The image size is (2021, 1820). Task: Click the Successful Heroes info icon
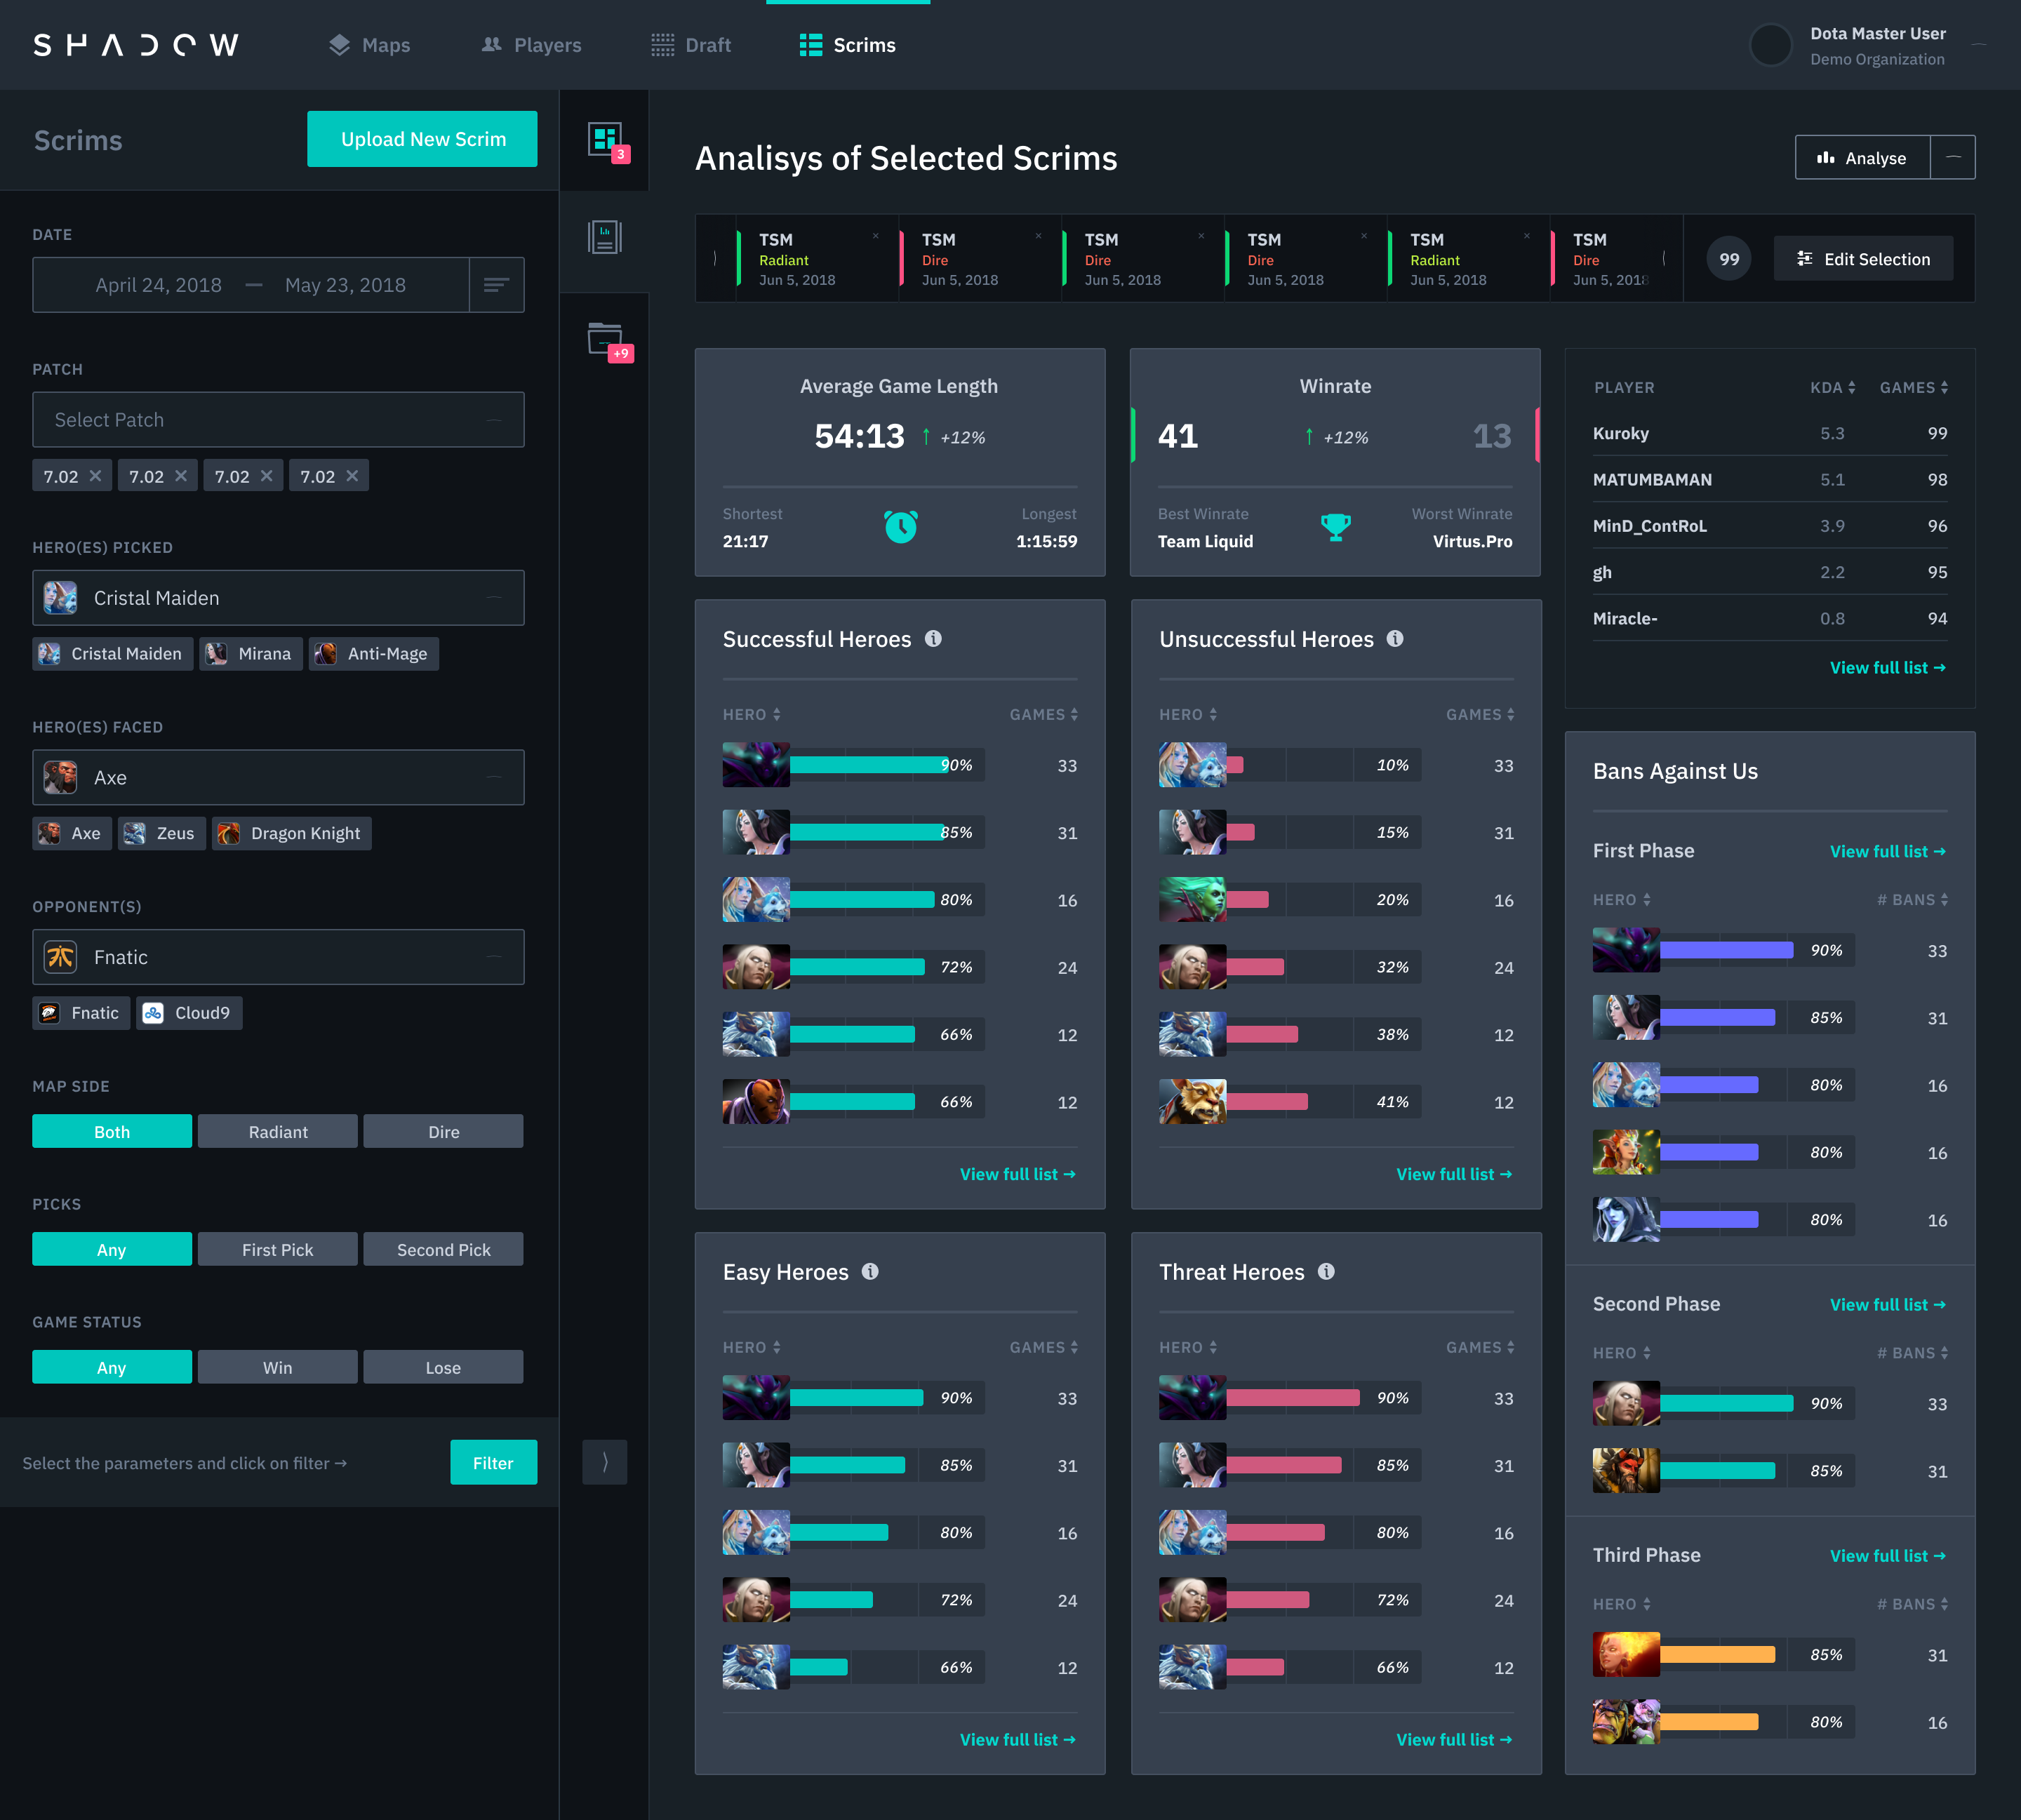pos(933,638)
